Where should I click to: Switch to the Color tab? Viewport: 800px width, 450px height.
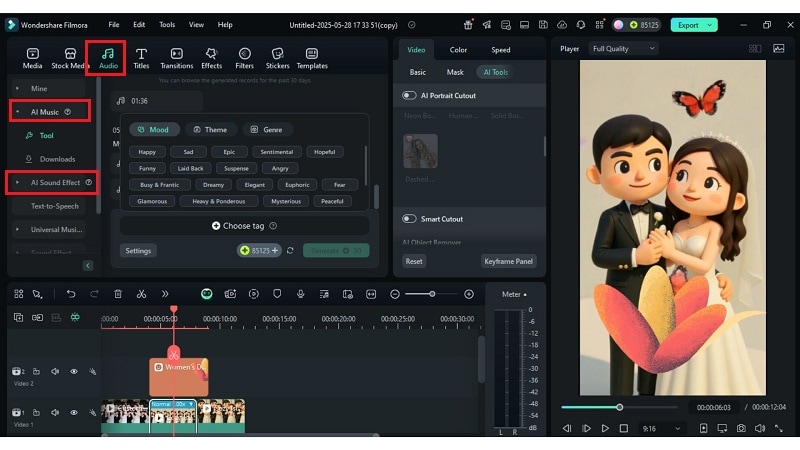click(458, 49)
